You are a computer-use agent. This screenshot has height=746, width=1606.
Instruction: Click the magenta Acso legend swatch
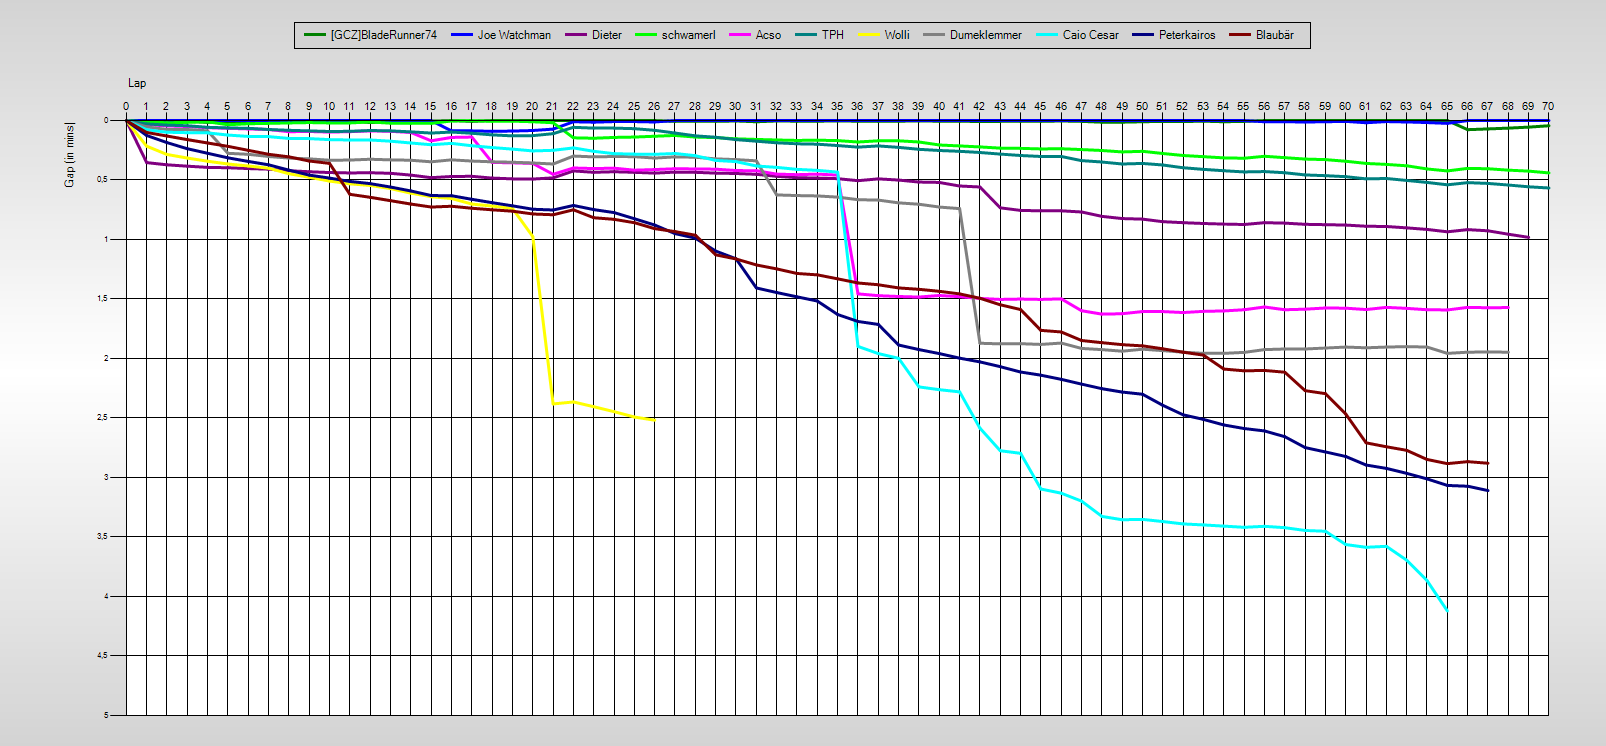(x=741, y=35)
